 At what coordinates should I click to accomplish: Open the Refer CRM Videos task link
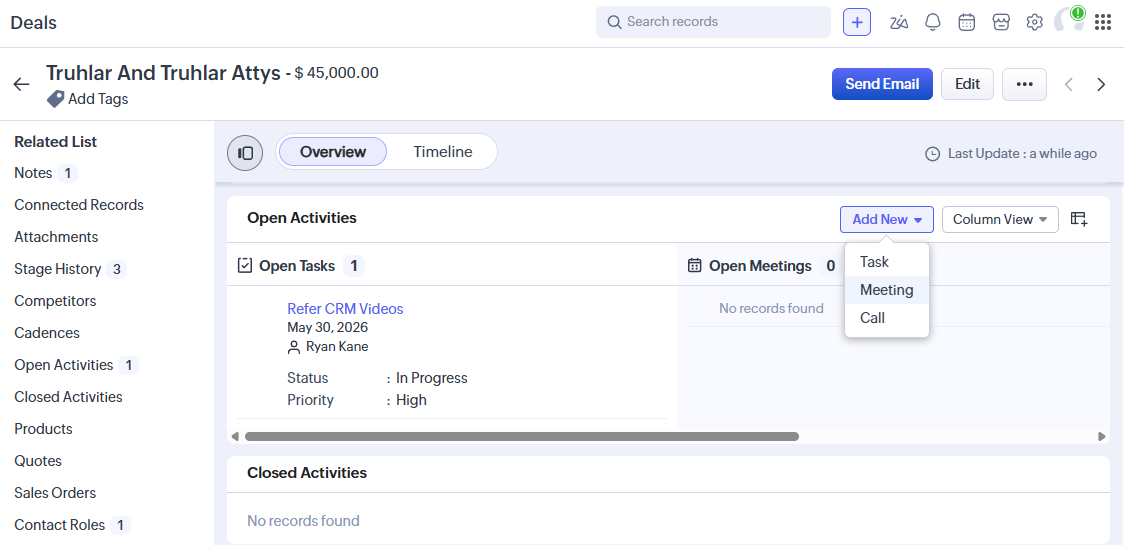point(346,308)
